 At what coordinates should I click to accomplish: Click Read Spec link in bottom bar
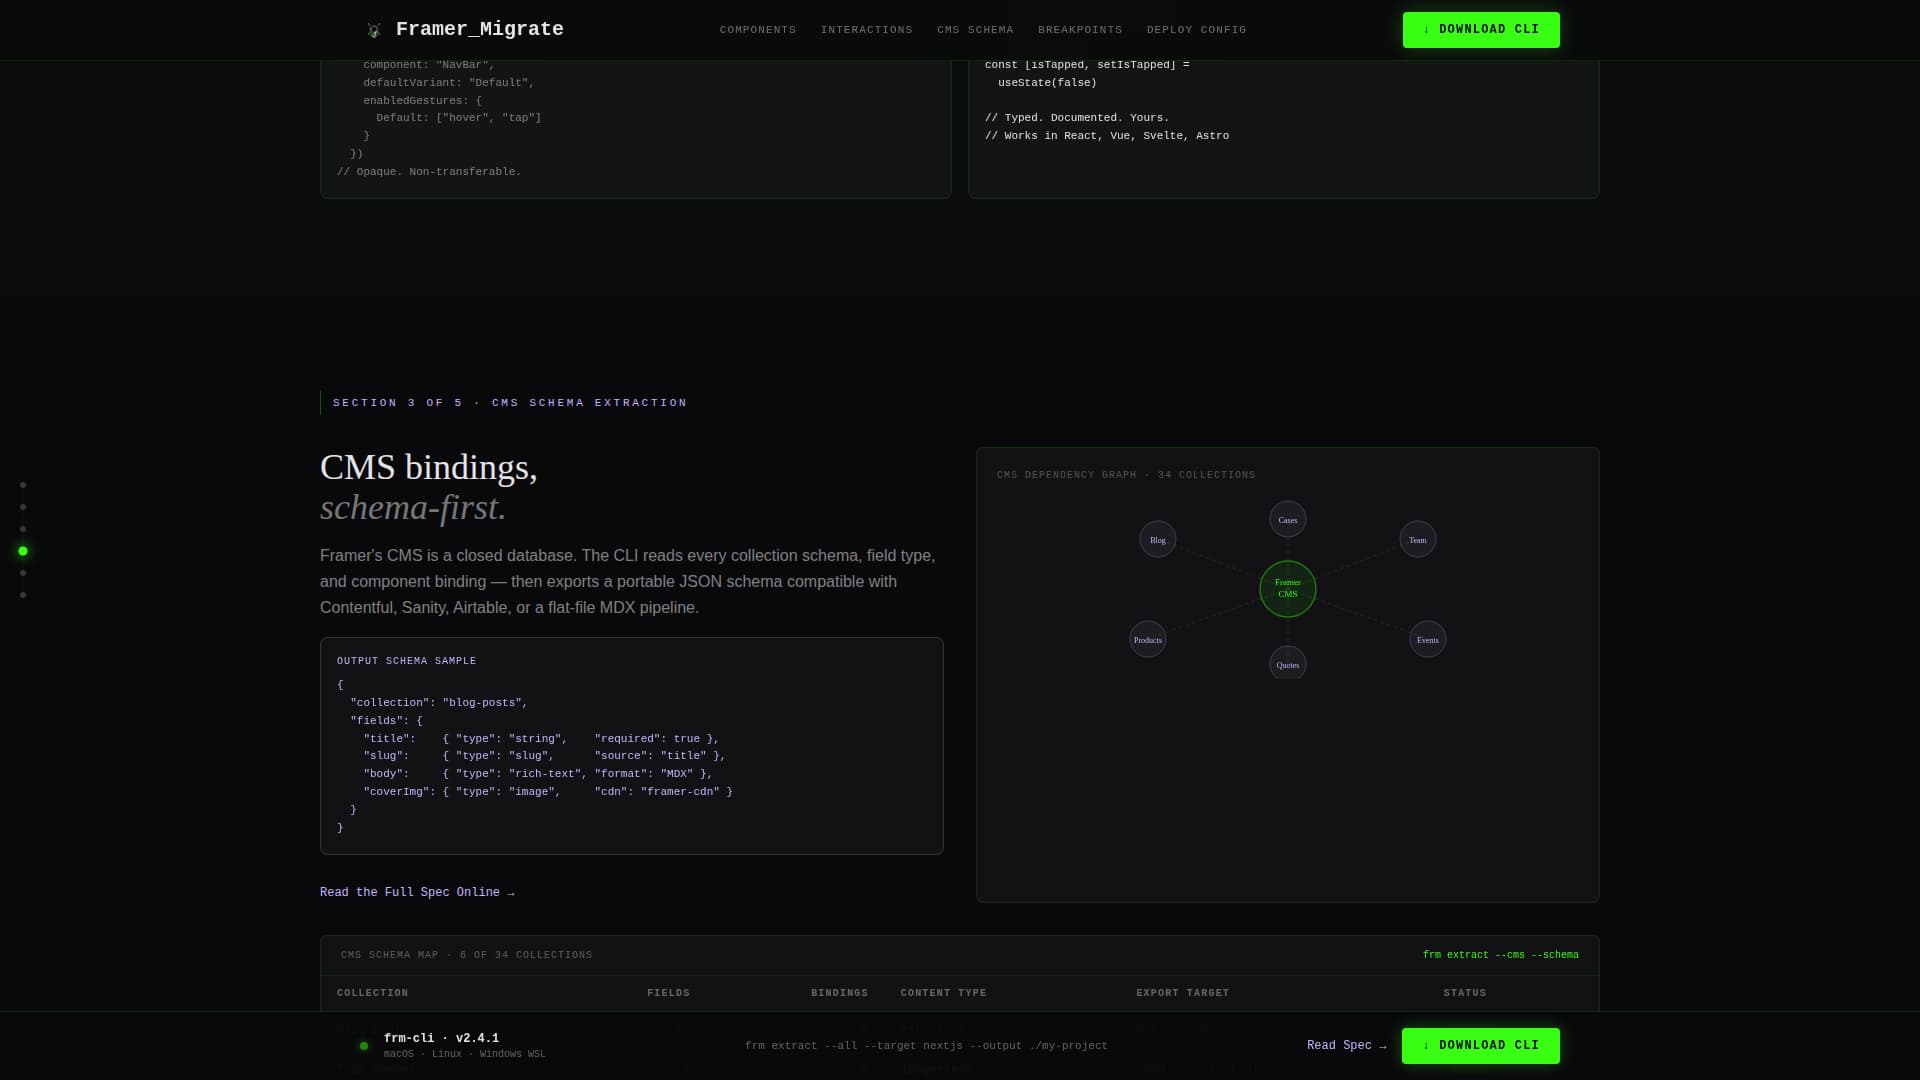[1346, 1046]
